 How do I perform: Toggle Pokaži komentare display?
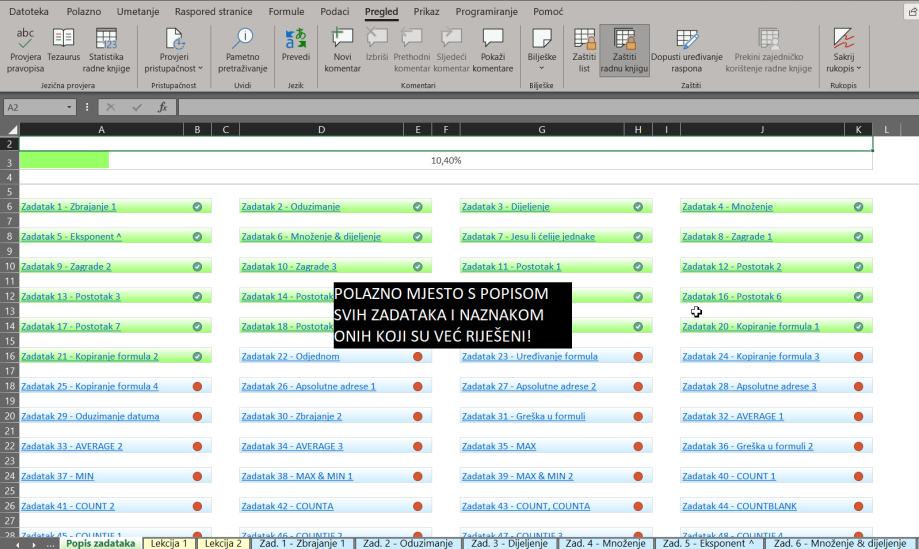pyautogui.click(x=492, y=40)
